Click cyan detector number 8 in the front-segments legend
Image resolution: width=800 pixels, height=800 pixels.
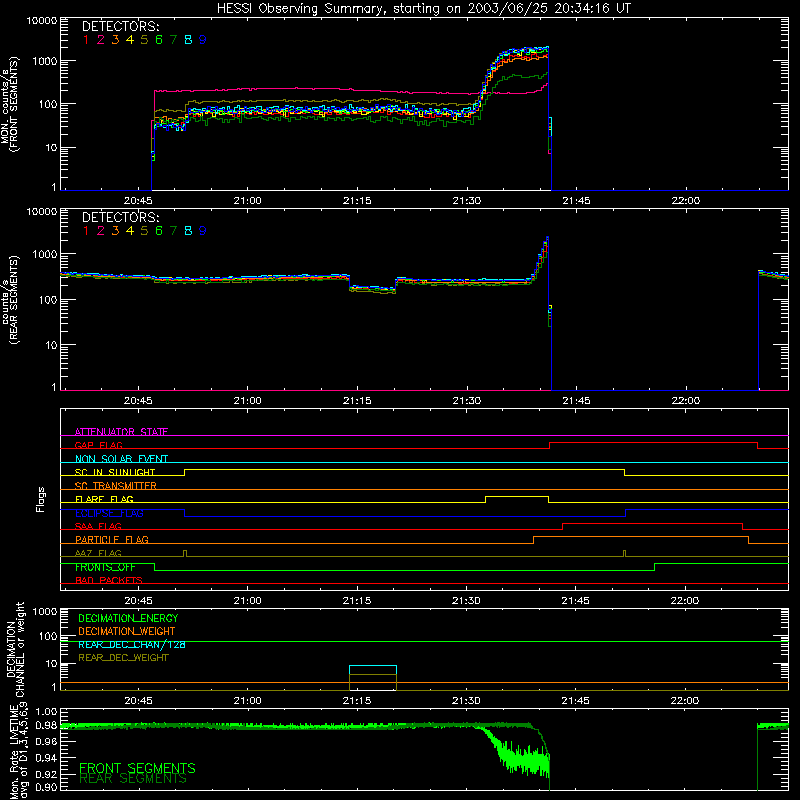tap(188, 40)
